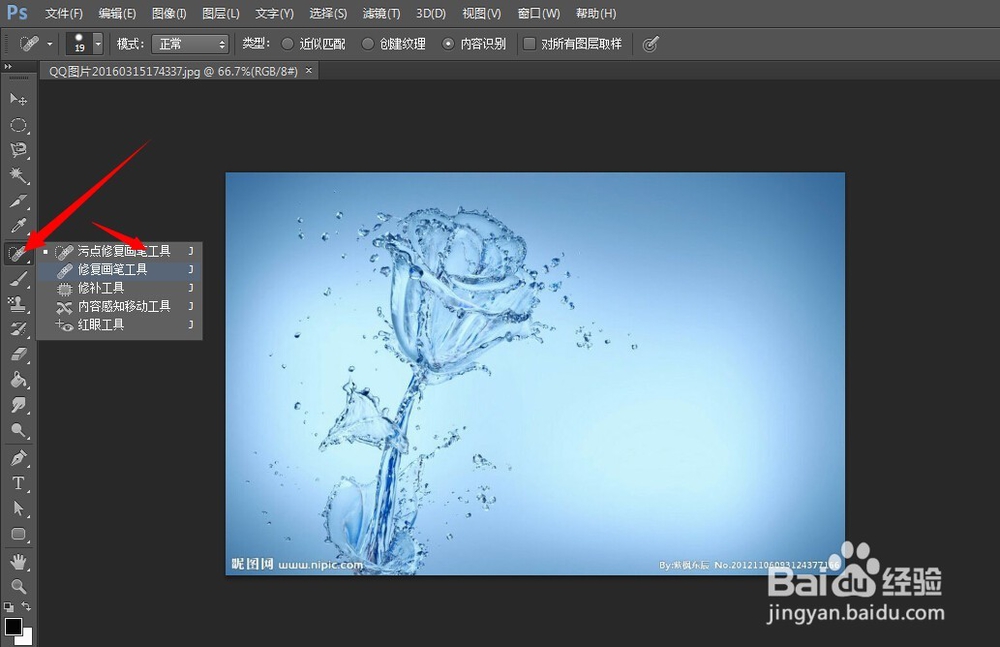1000x647 pixels.
Task: Select the Zoom tool
Action: 18,586
